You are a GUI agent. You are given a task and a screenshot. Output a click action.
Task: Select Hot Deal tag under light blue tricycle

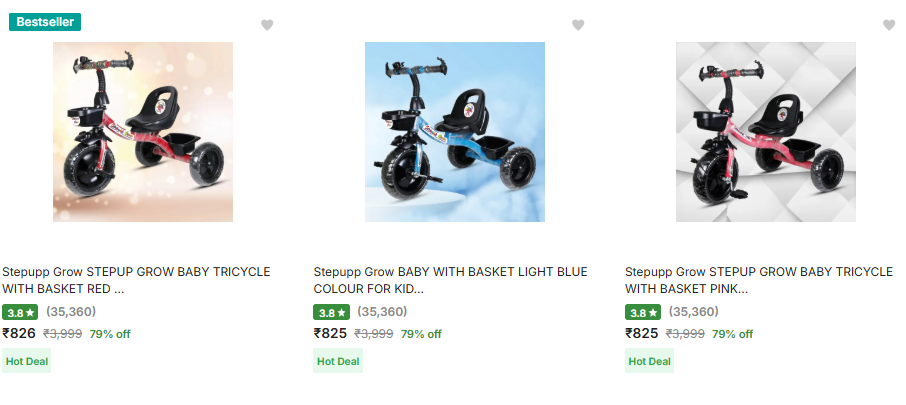[338, 361]
